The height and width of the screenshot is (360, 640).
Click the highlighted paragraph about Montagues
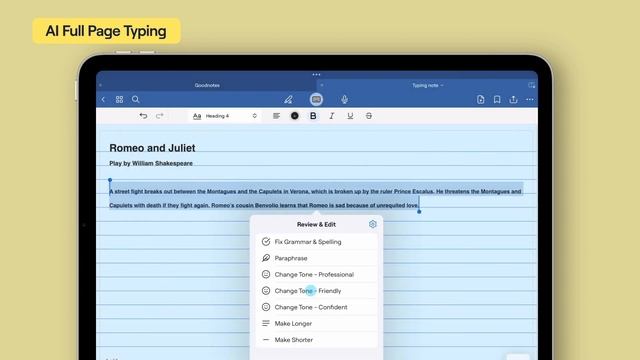(316, 198)
